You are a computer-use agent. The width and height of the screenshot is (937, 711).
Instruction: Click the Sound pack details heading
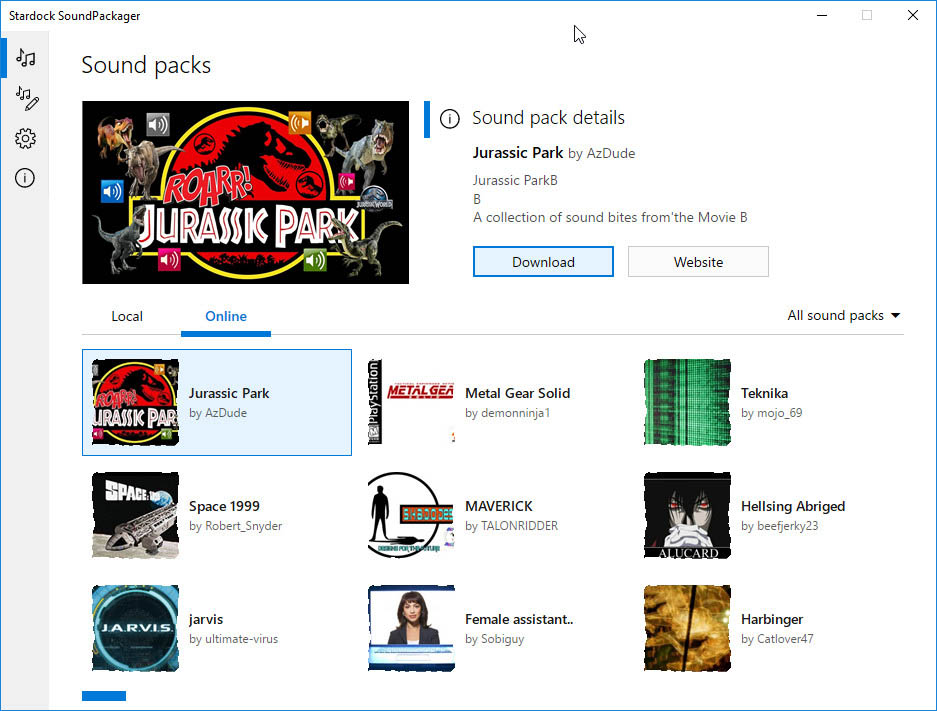(x=548, y=118)
